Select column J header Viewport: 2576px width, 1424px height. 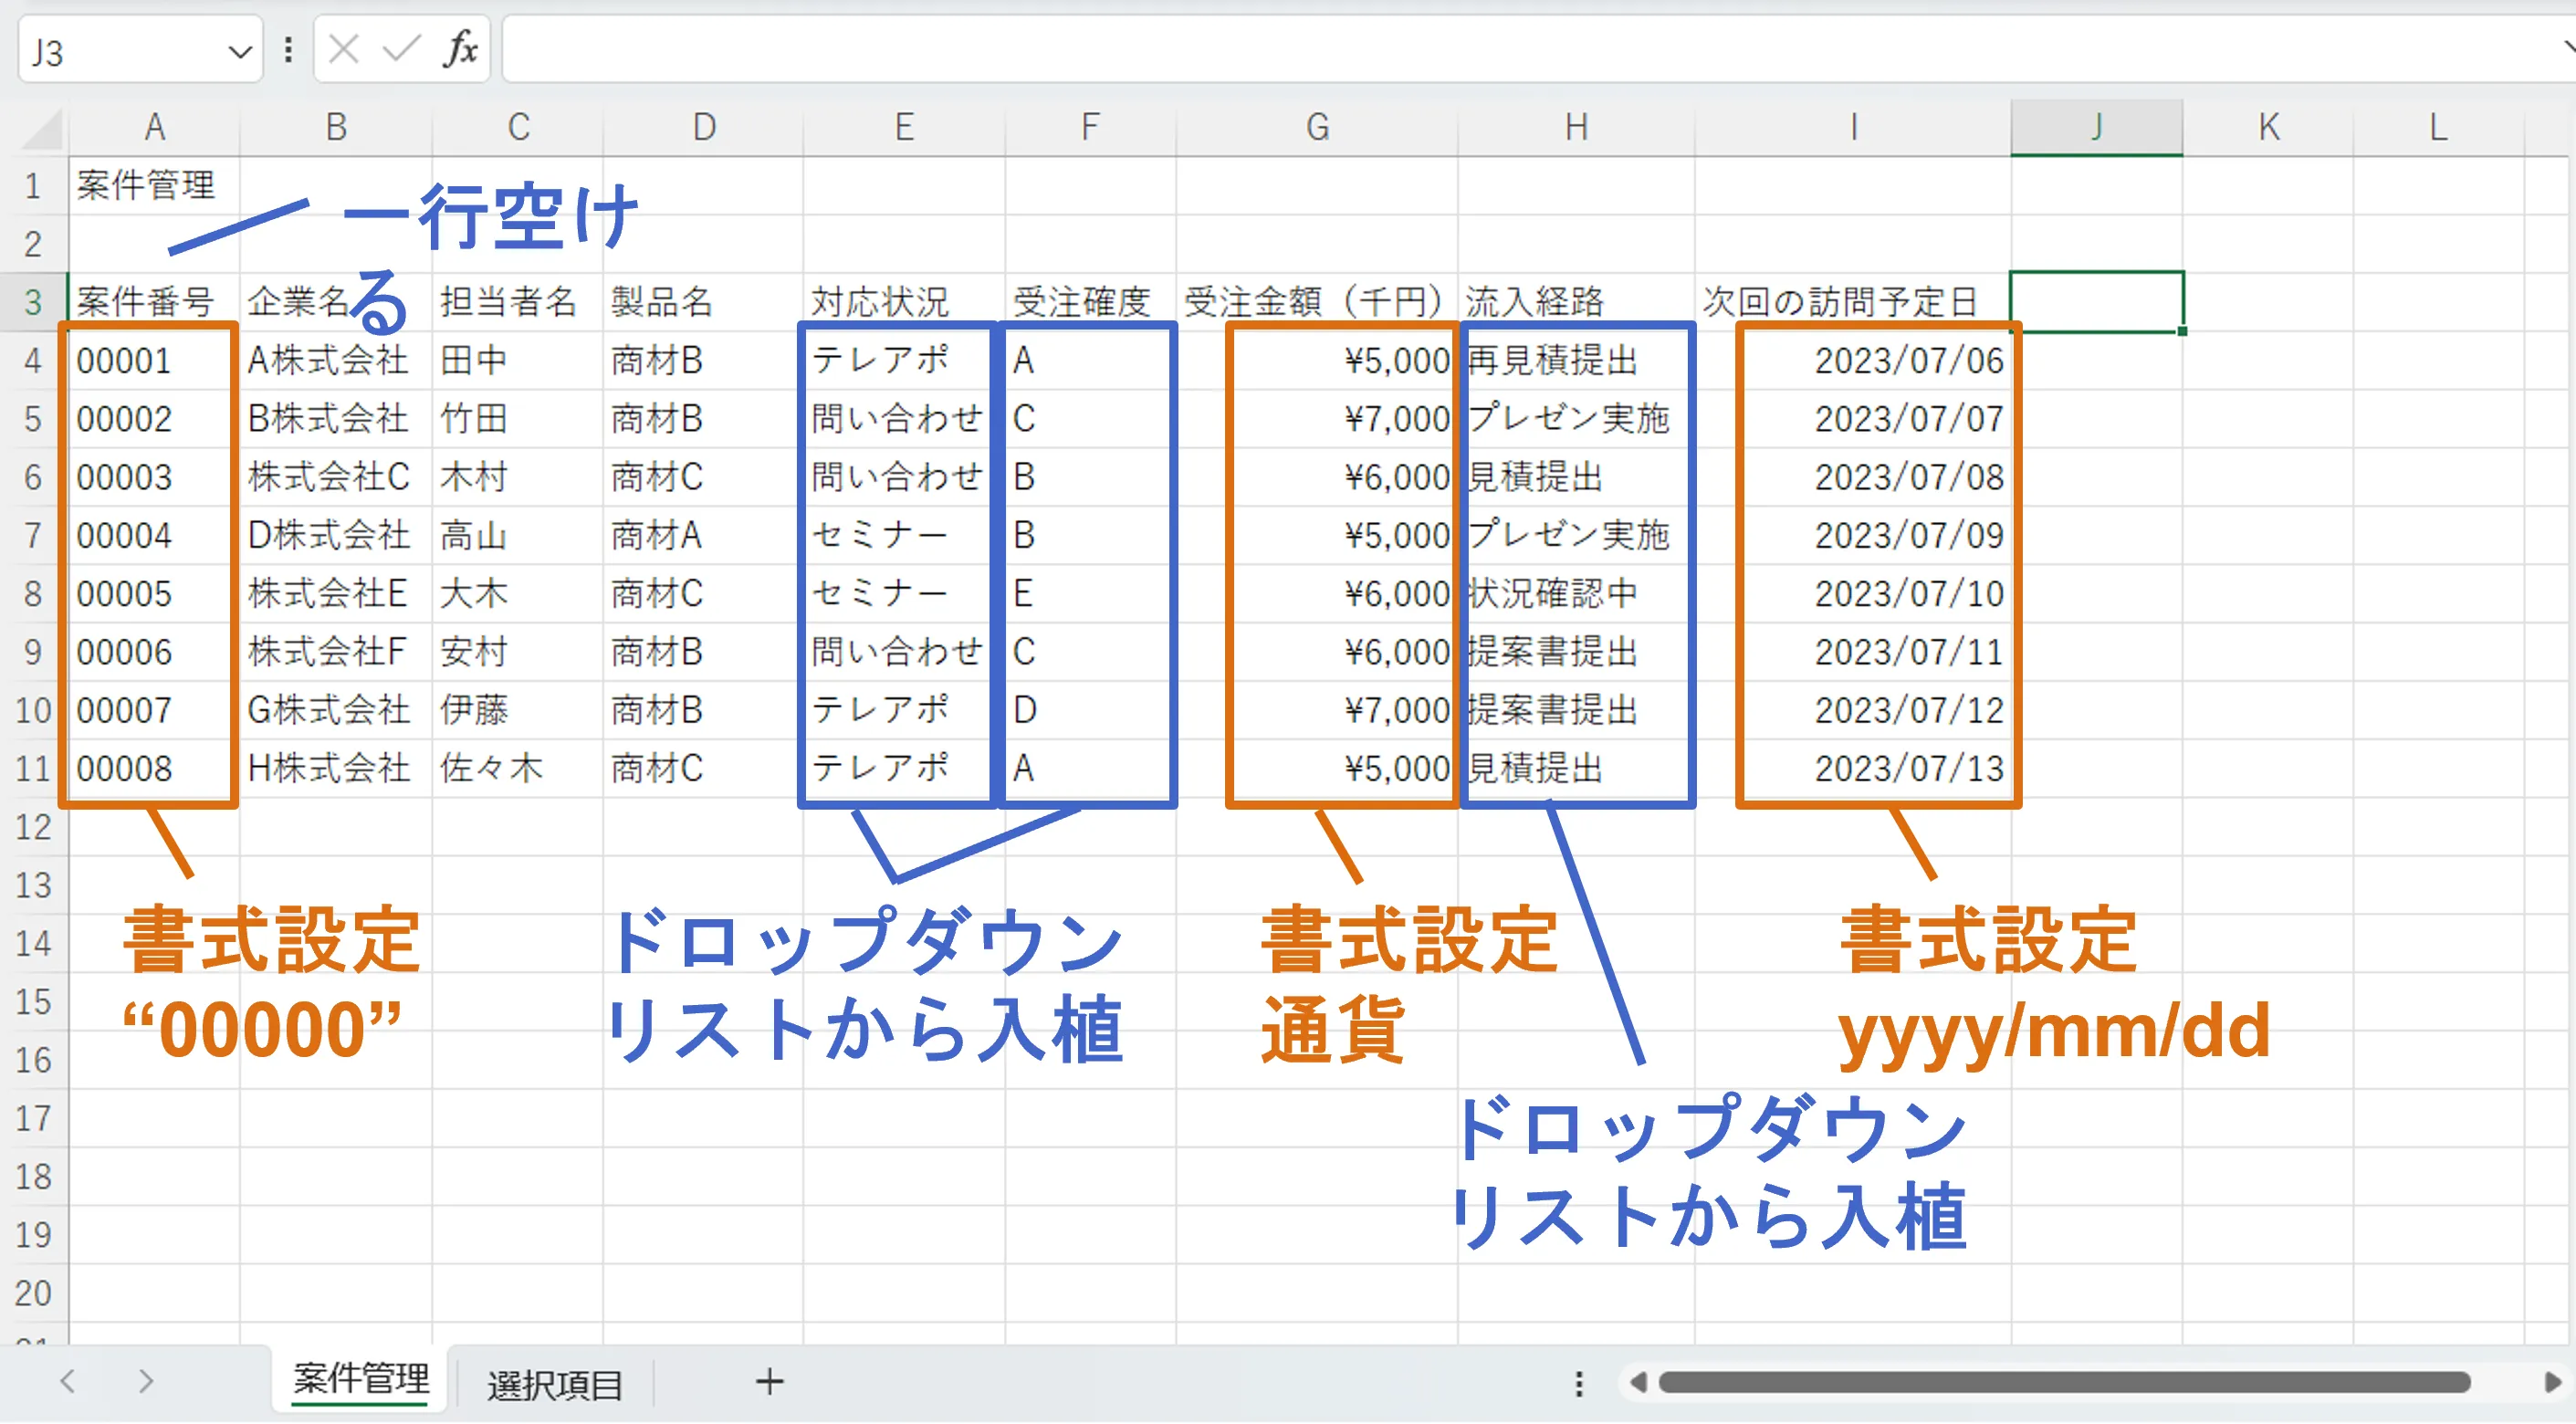2096,128
